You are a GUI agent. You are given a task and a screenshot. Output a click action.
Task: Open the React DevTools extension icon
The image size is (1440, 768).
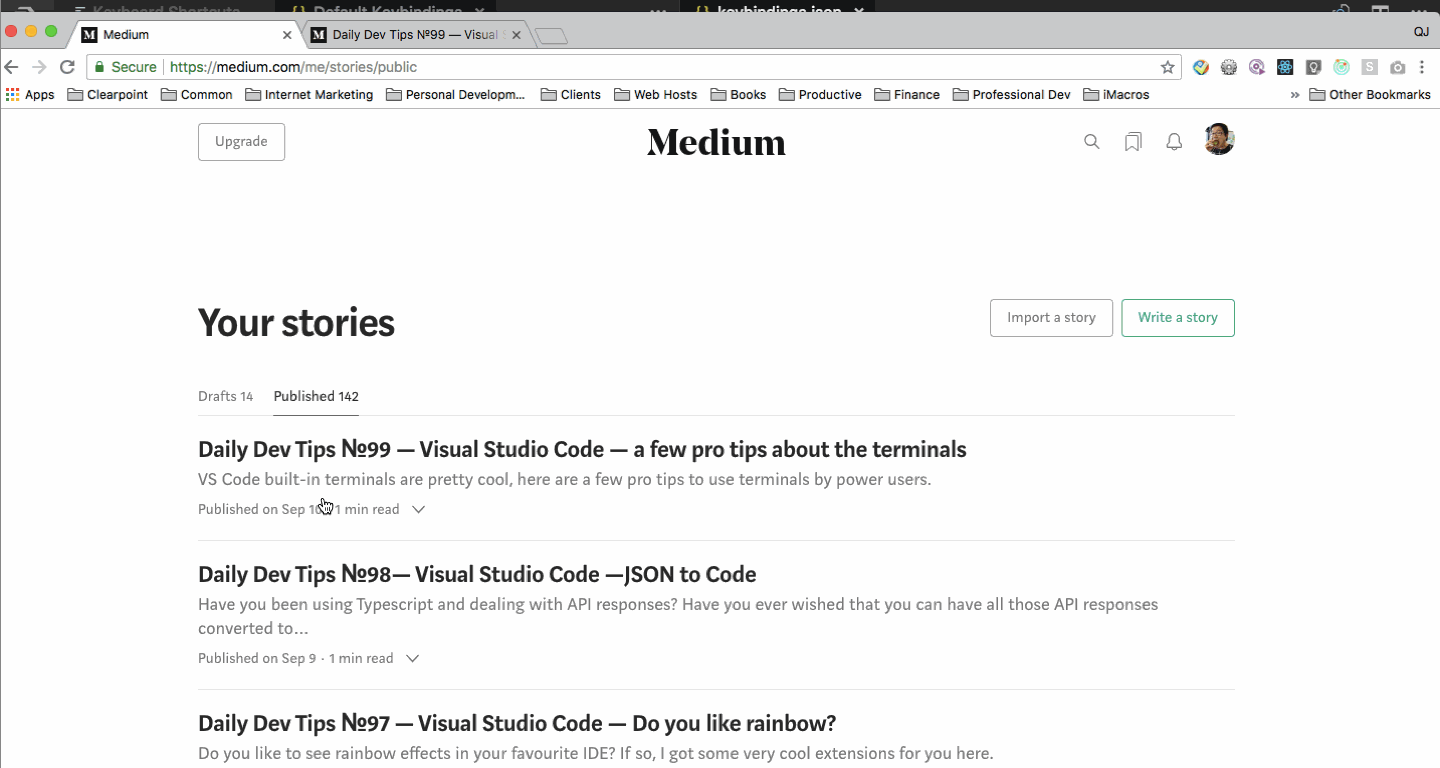1285,67
